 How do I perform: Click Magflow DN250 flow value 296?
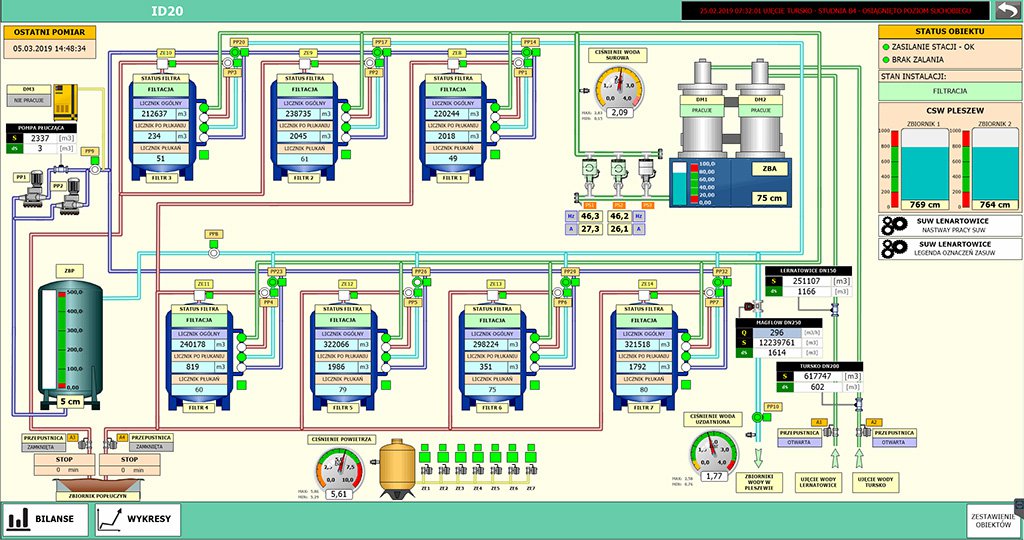tap(776, 332)
